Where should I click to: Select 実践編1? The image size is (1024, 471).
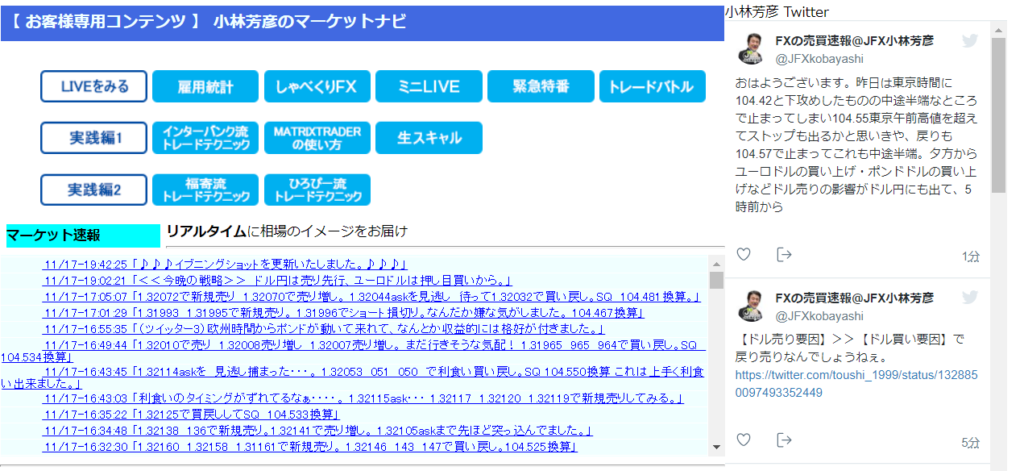point(94,138)
